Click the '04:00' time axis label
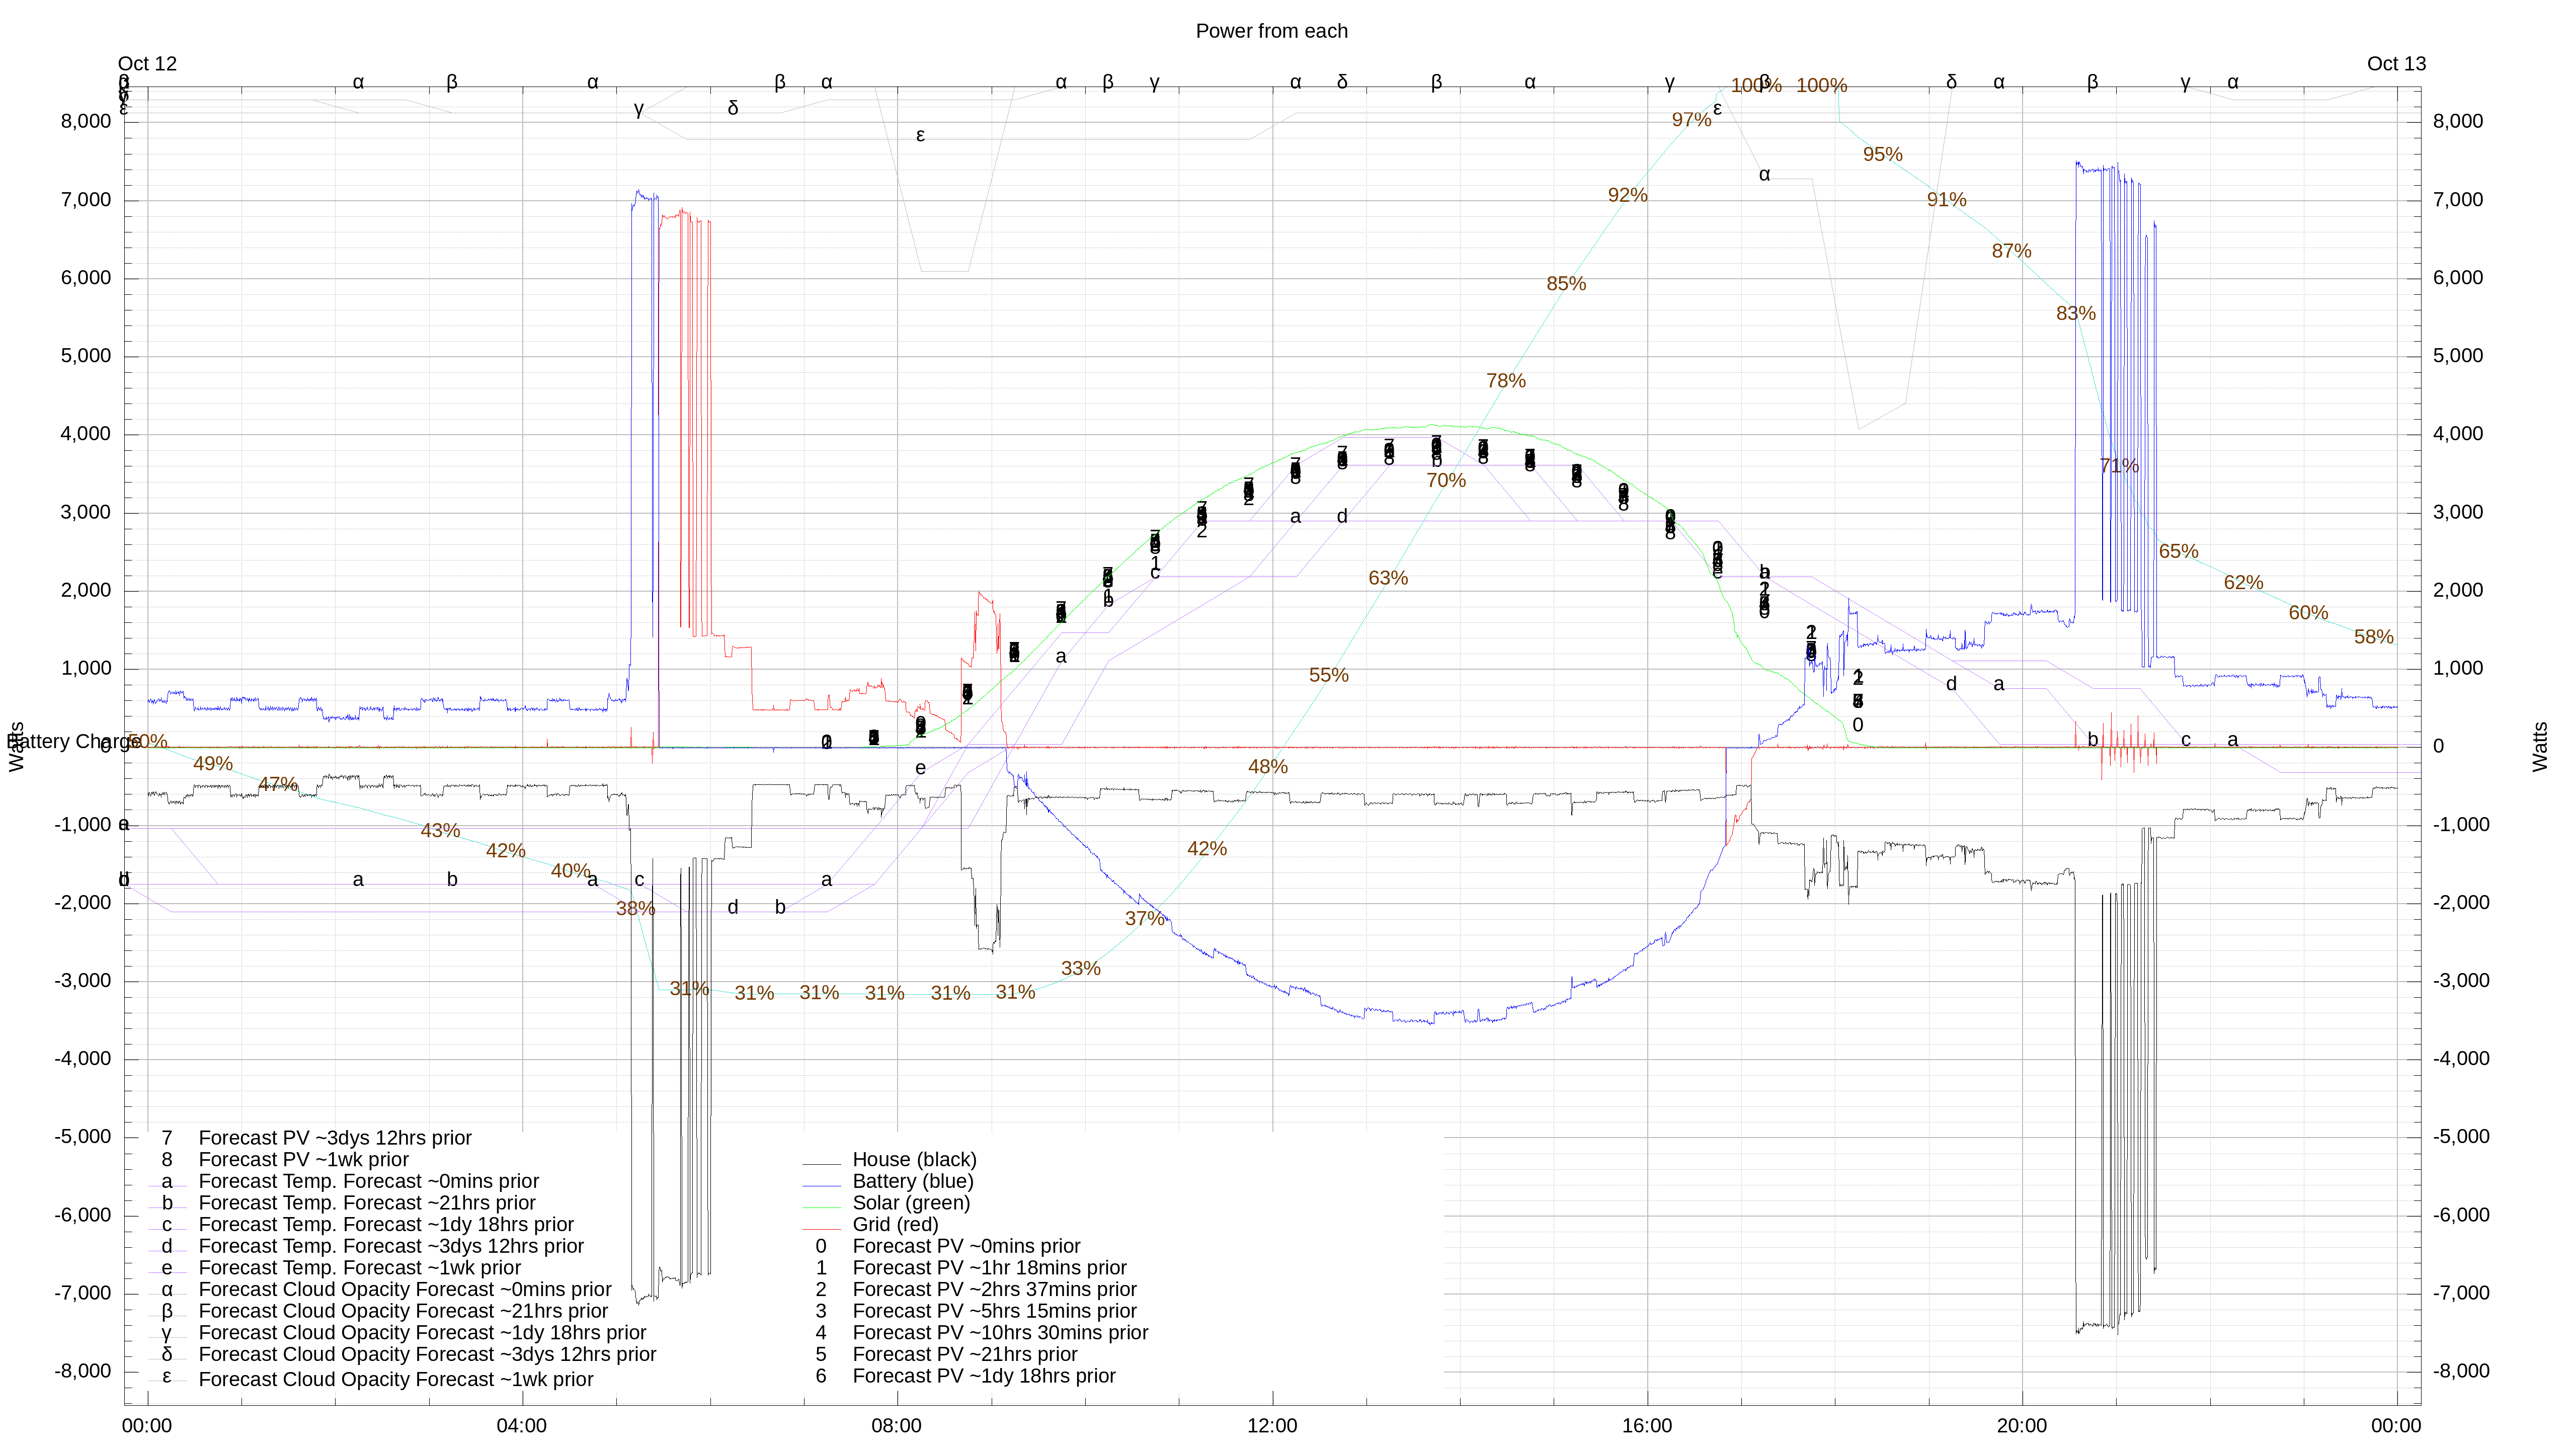 click(522, 1426)
